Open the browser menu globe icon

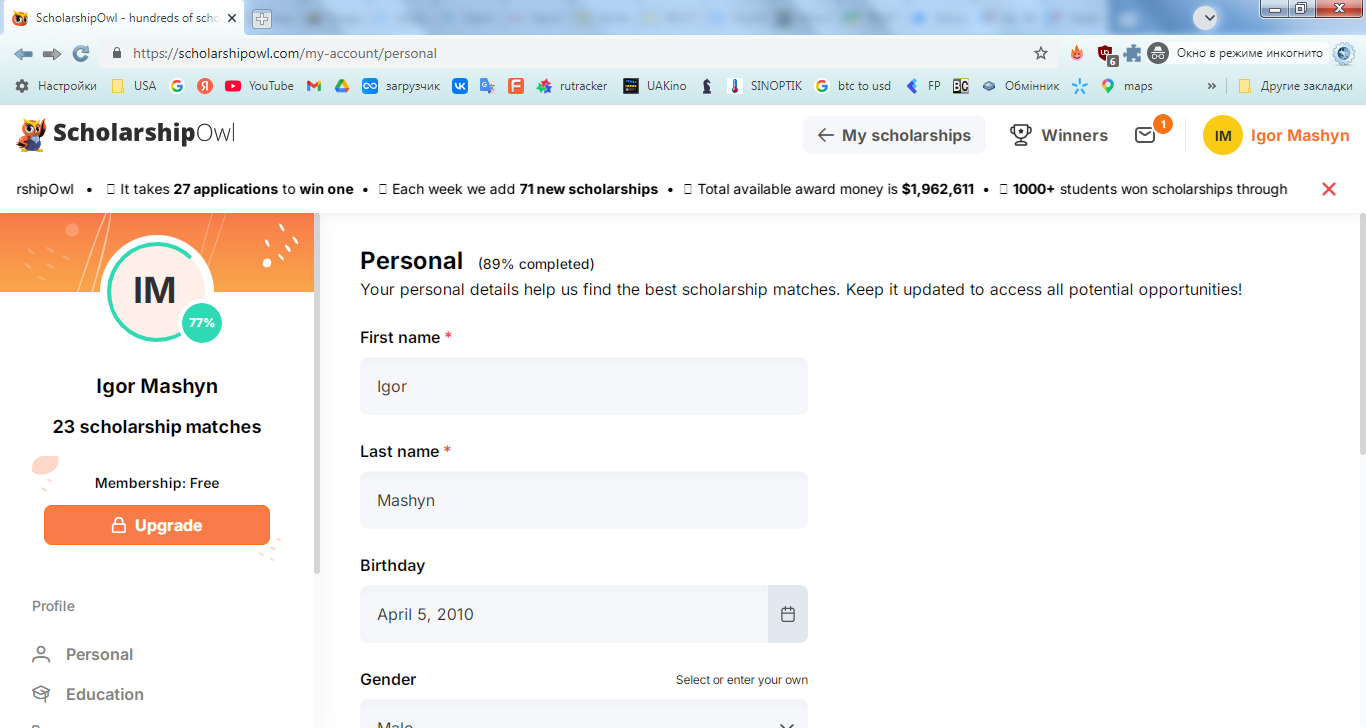pos(1344,53)
